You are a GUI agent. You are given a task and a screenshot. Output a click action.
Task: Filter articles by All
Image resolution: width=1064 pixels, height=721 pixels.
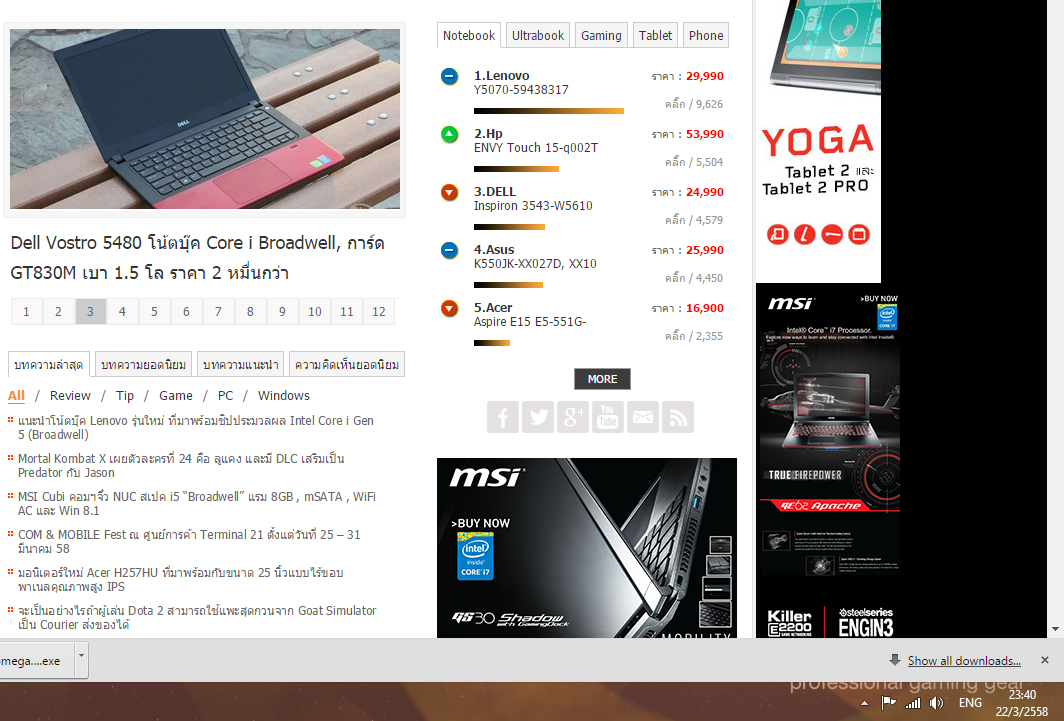coord(16,395)
